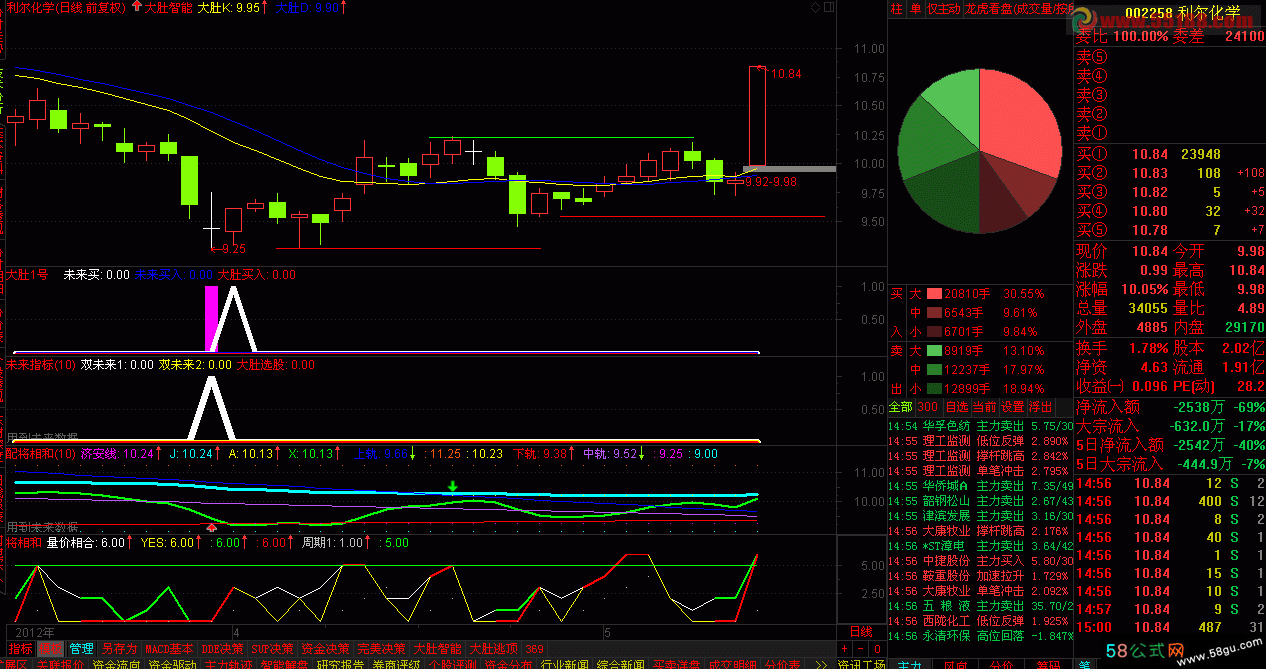Open the 日线 period selector
Screen dimensions: 1266x669
tap(860, 632)
